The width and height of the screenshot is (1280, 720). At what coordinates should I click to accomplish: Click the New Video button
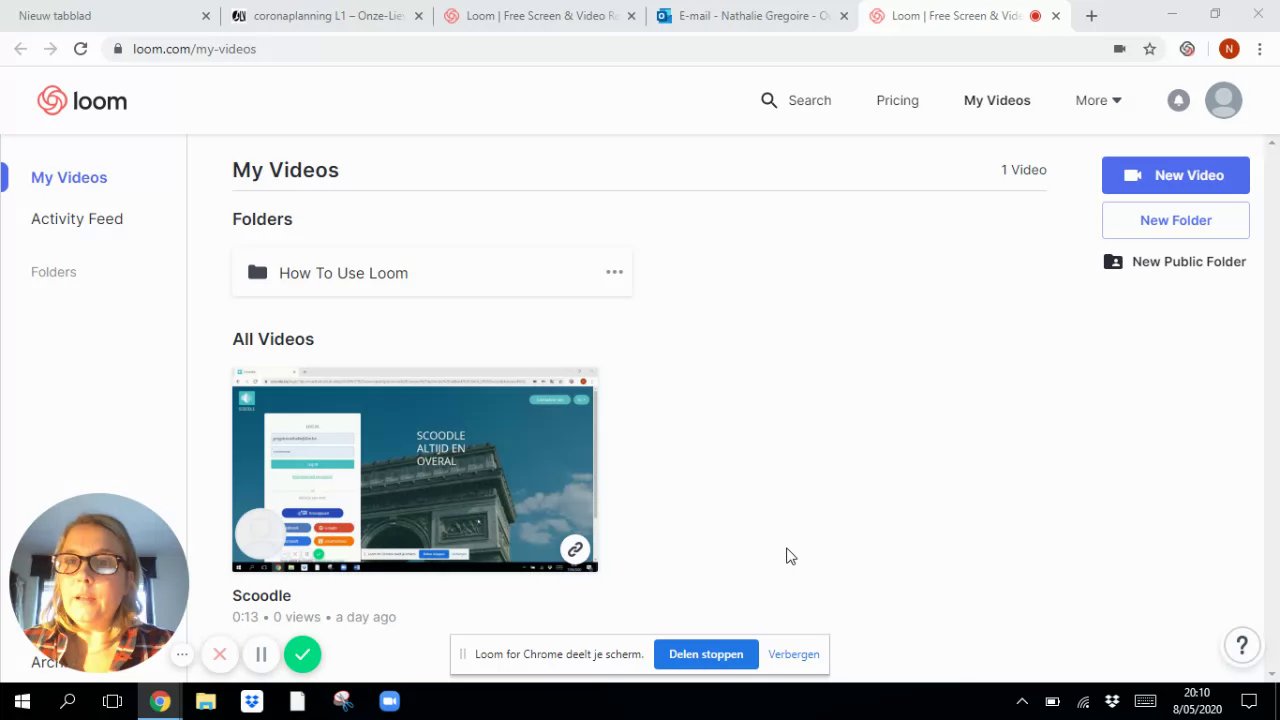point(1176,175)
